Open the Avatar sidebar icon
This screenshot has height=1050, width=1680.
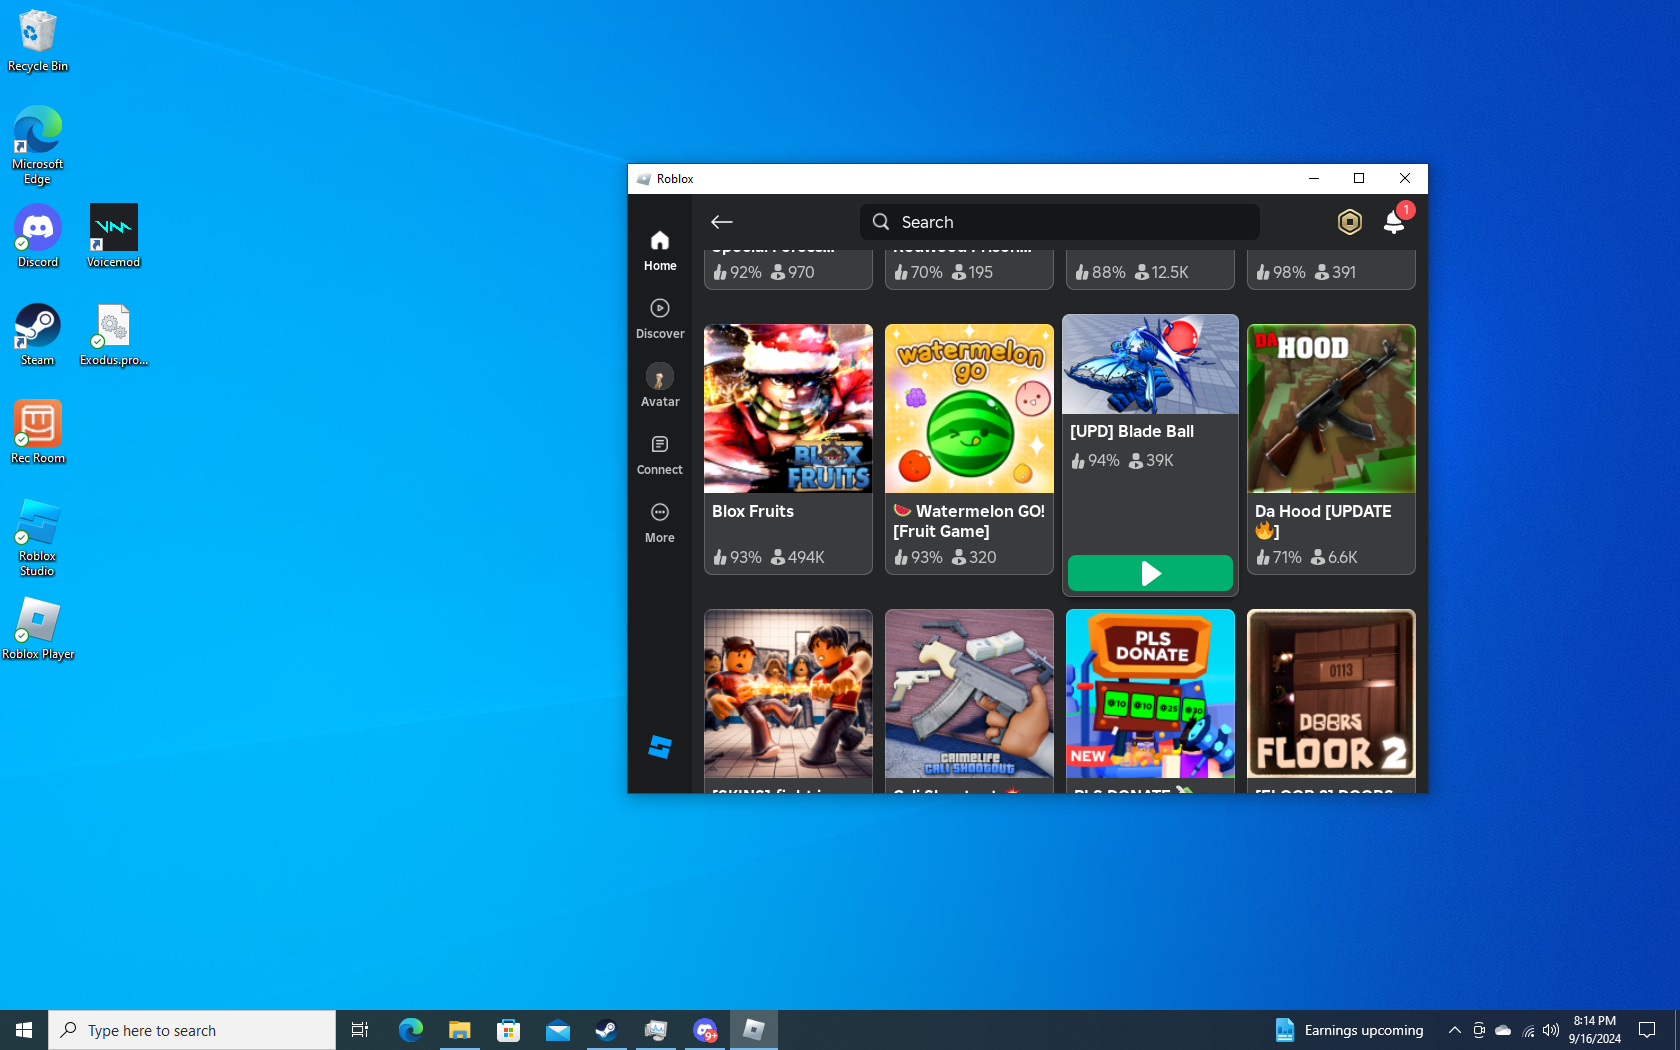coord(660,386)
